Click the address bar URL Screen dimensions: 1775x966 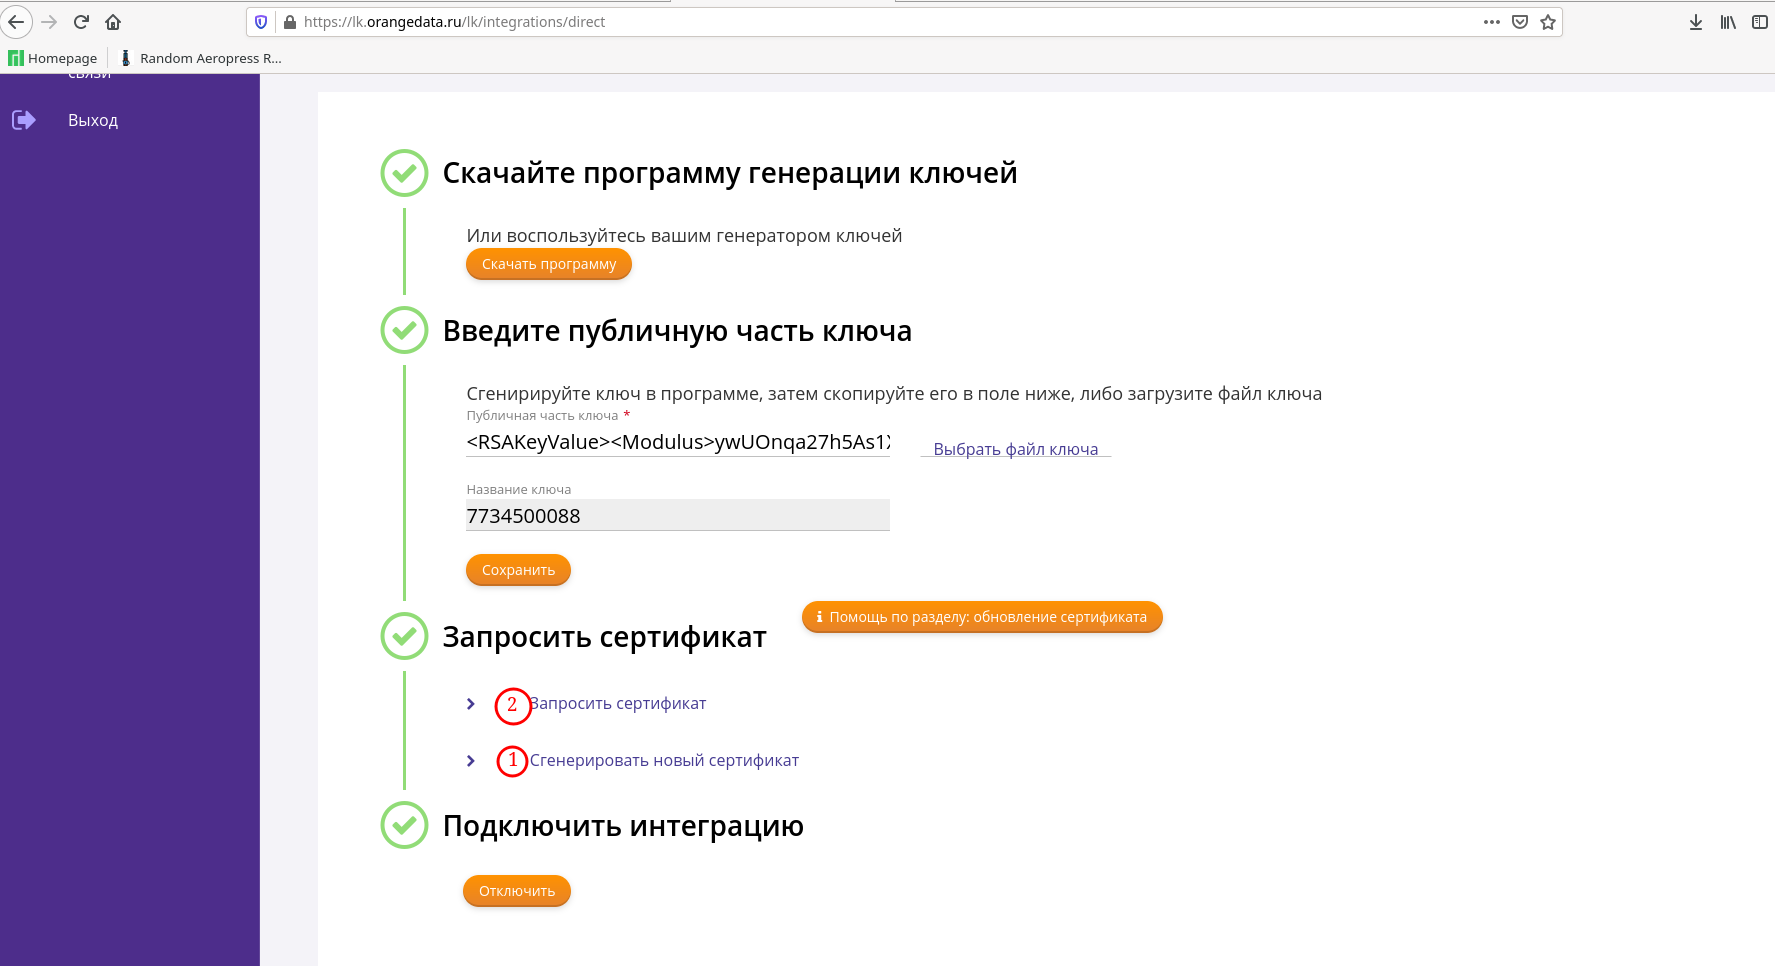(454, 22)
